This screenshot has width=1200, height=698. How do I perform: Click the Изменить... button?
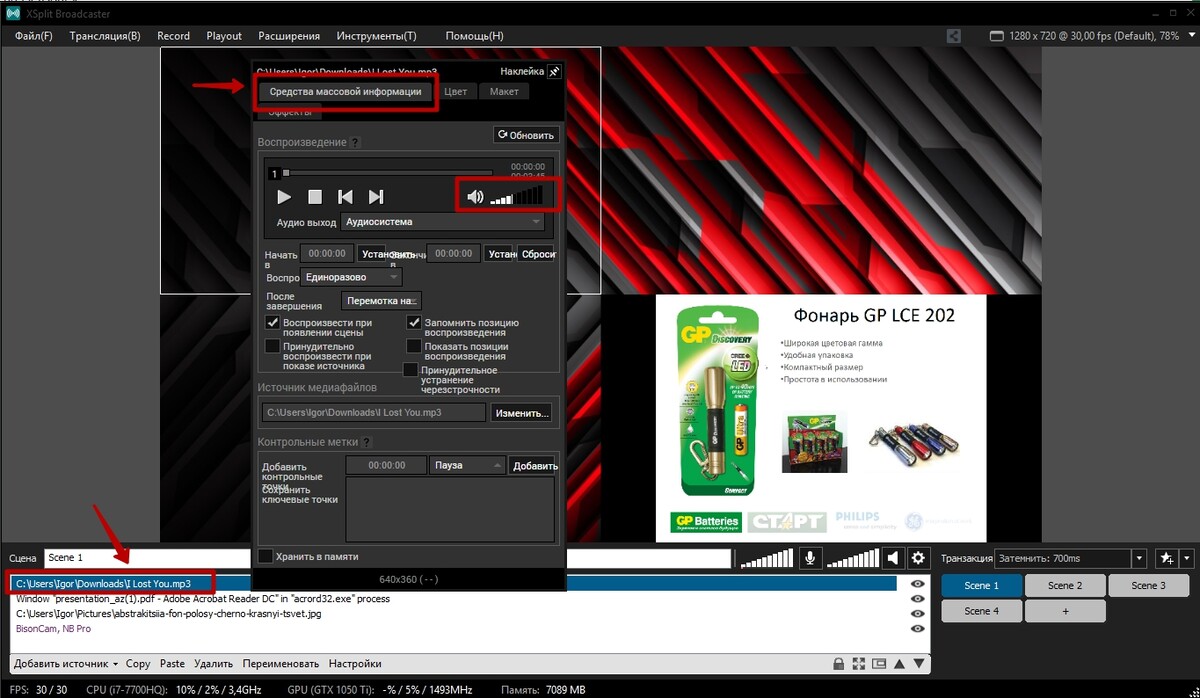pyautogui.click(x=522, y=412)
